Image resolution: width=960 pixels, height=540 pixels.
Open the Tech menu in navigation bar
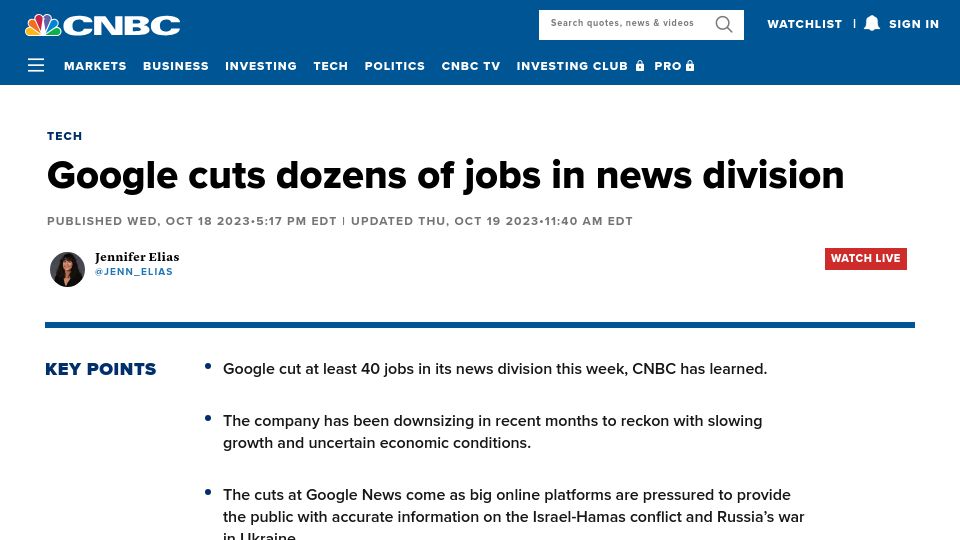(331, 66)
